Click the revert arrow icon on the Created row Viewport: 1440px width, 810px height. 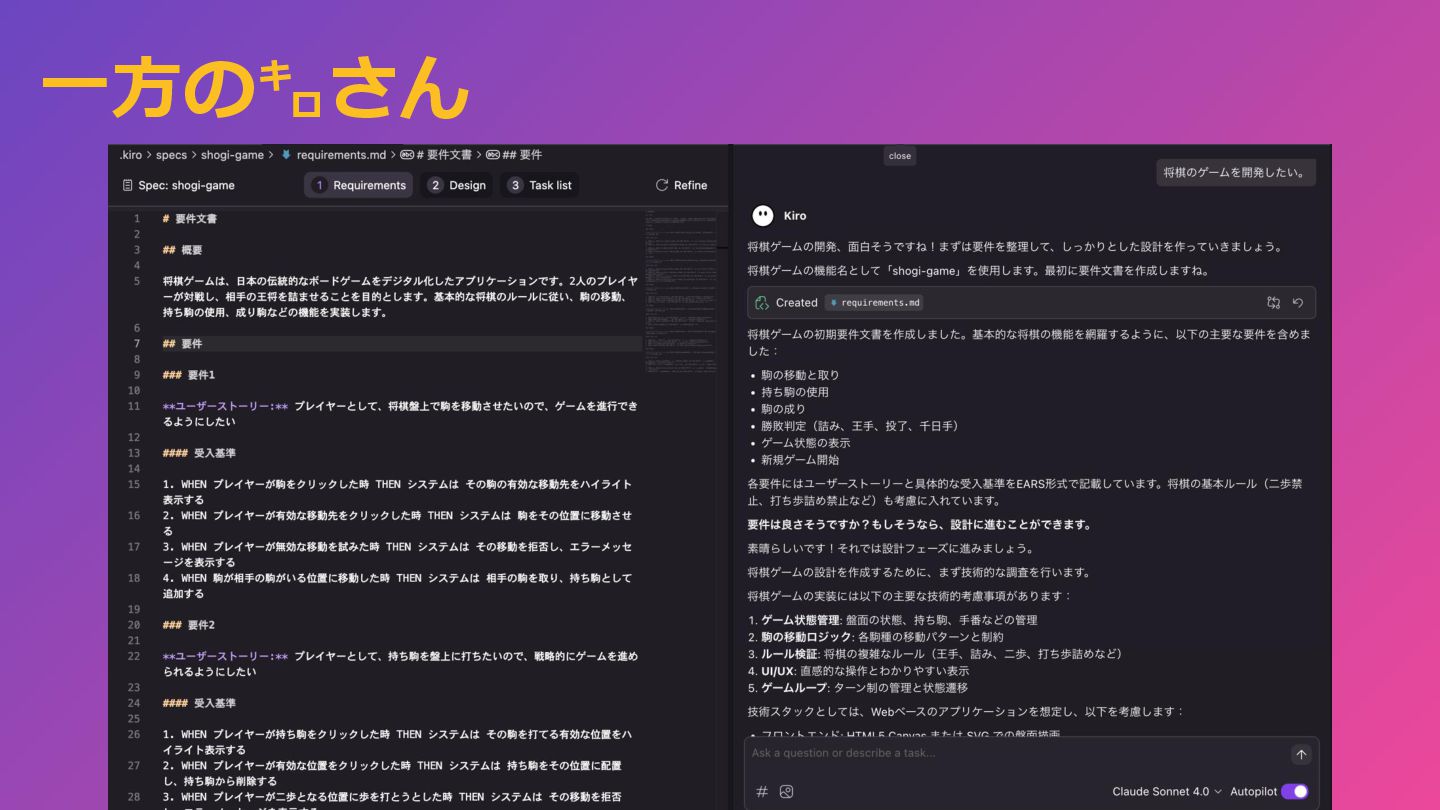point(1298,302)
